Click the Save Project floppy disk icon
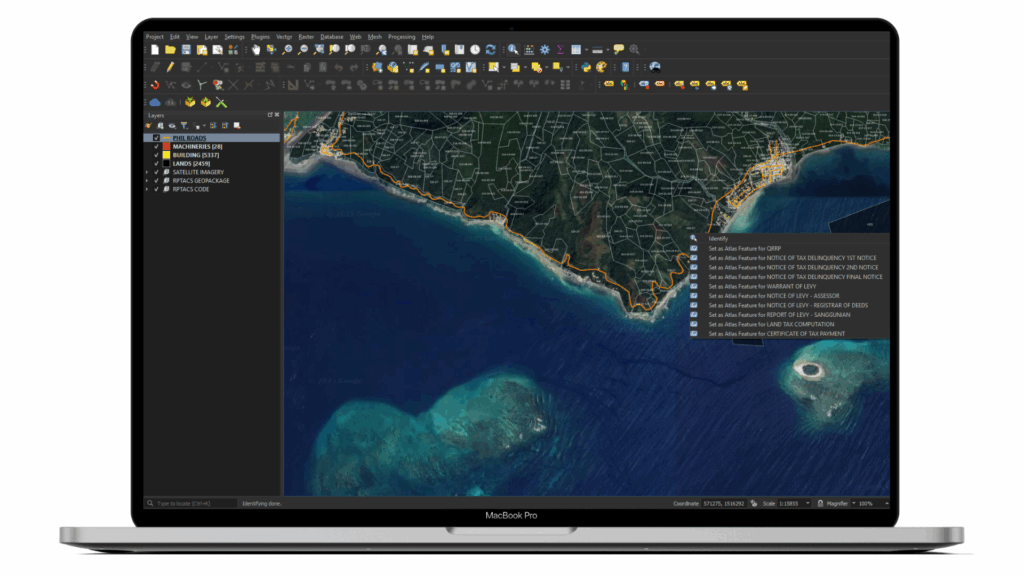This screenshot has height=576, width=1024. coord(186,49)
